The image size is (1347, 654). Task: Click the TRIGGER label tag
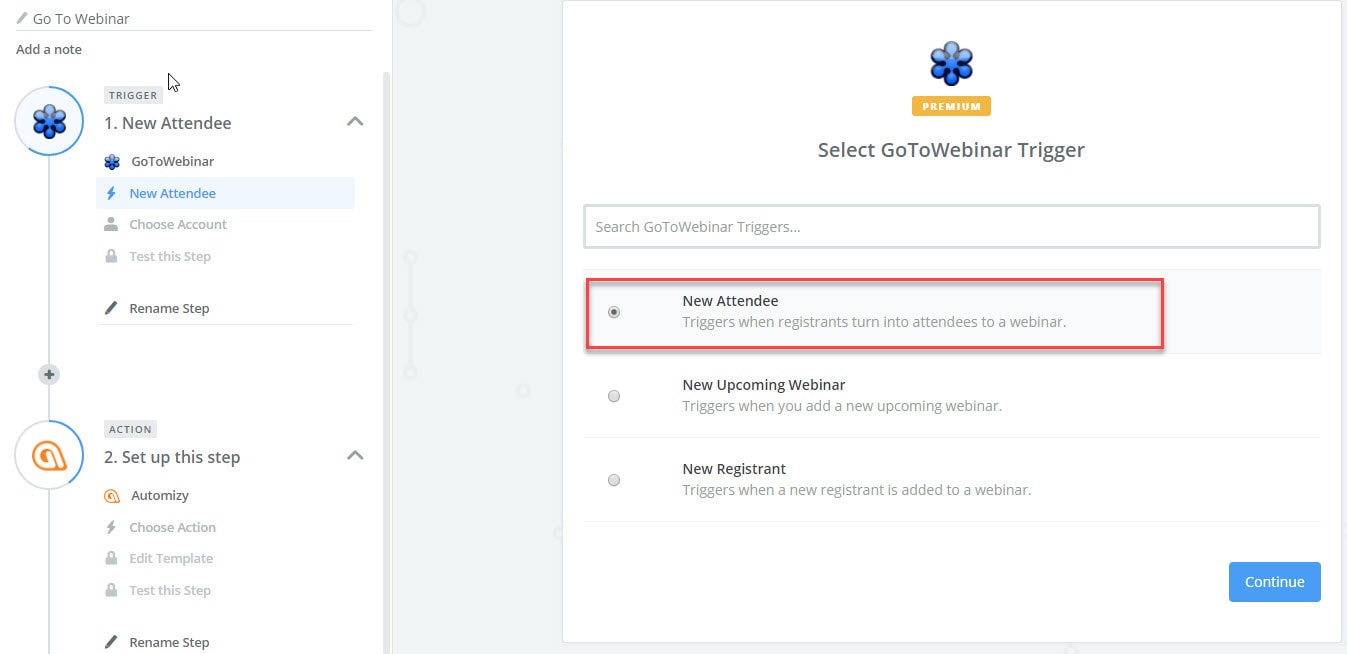[x=133, y=95]
